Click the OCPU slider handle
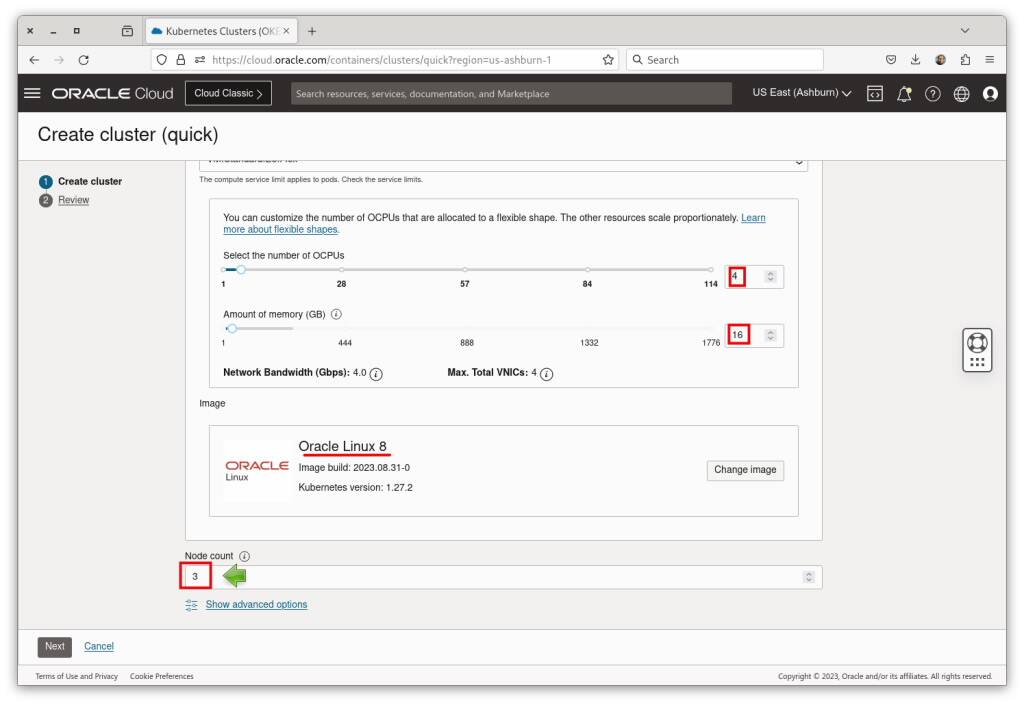The image size is (1024, 705). (241, 270)
